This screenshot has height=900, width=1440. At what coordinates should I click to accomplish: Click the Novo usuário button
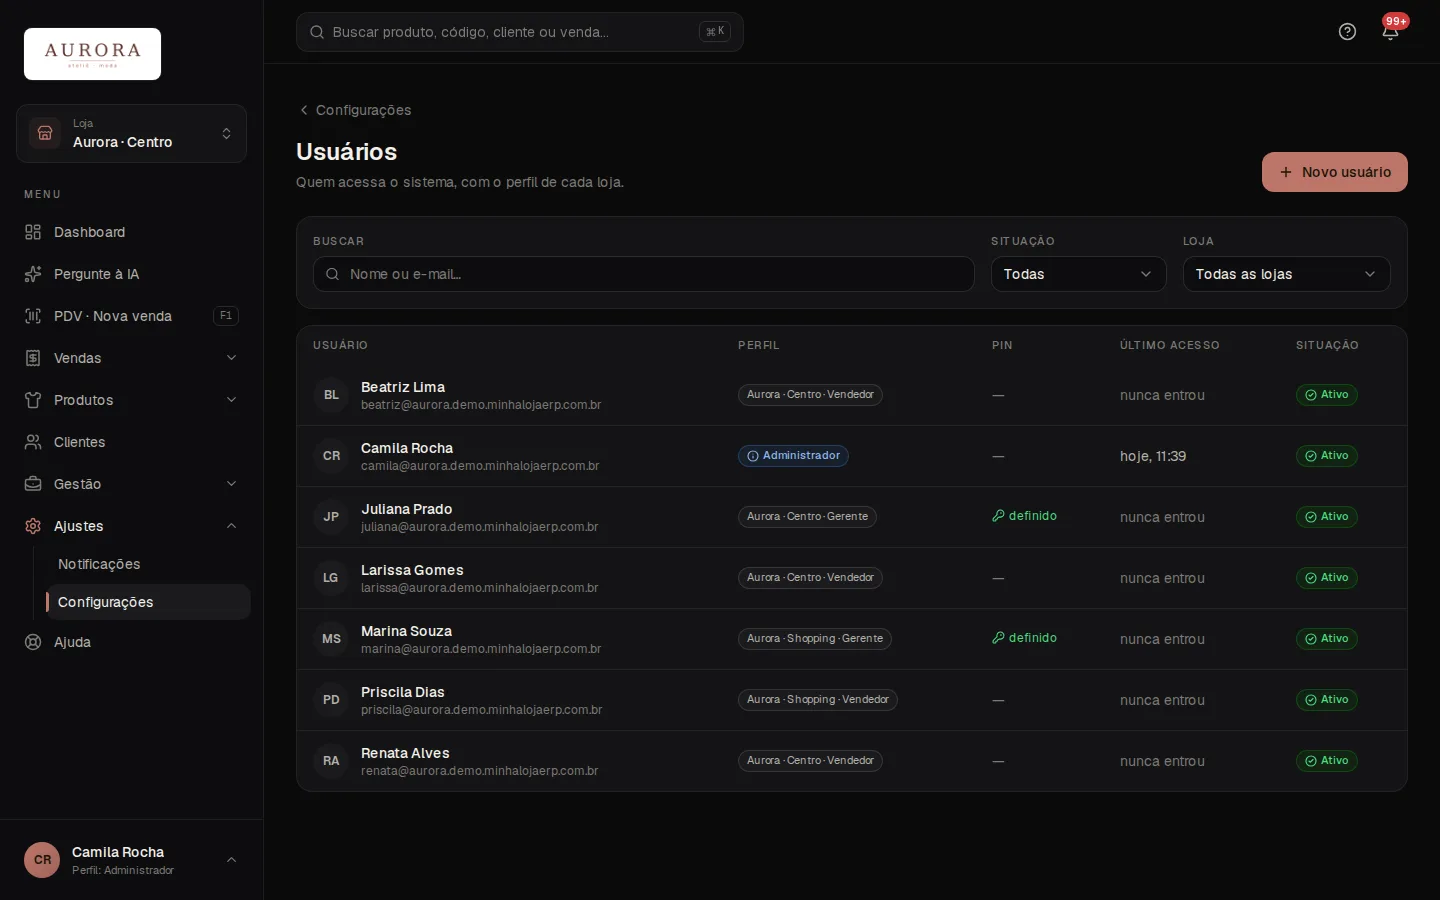pyautogui.click(x=1334, y=172)
